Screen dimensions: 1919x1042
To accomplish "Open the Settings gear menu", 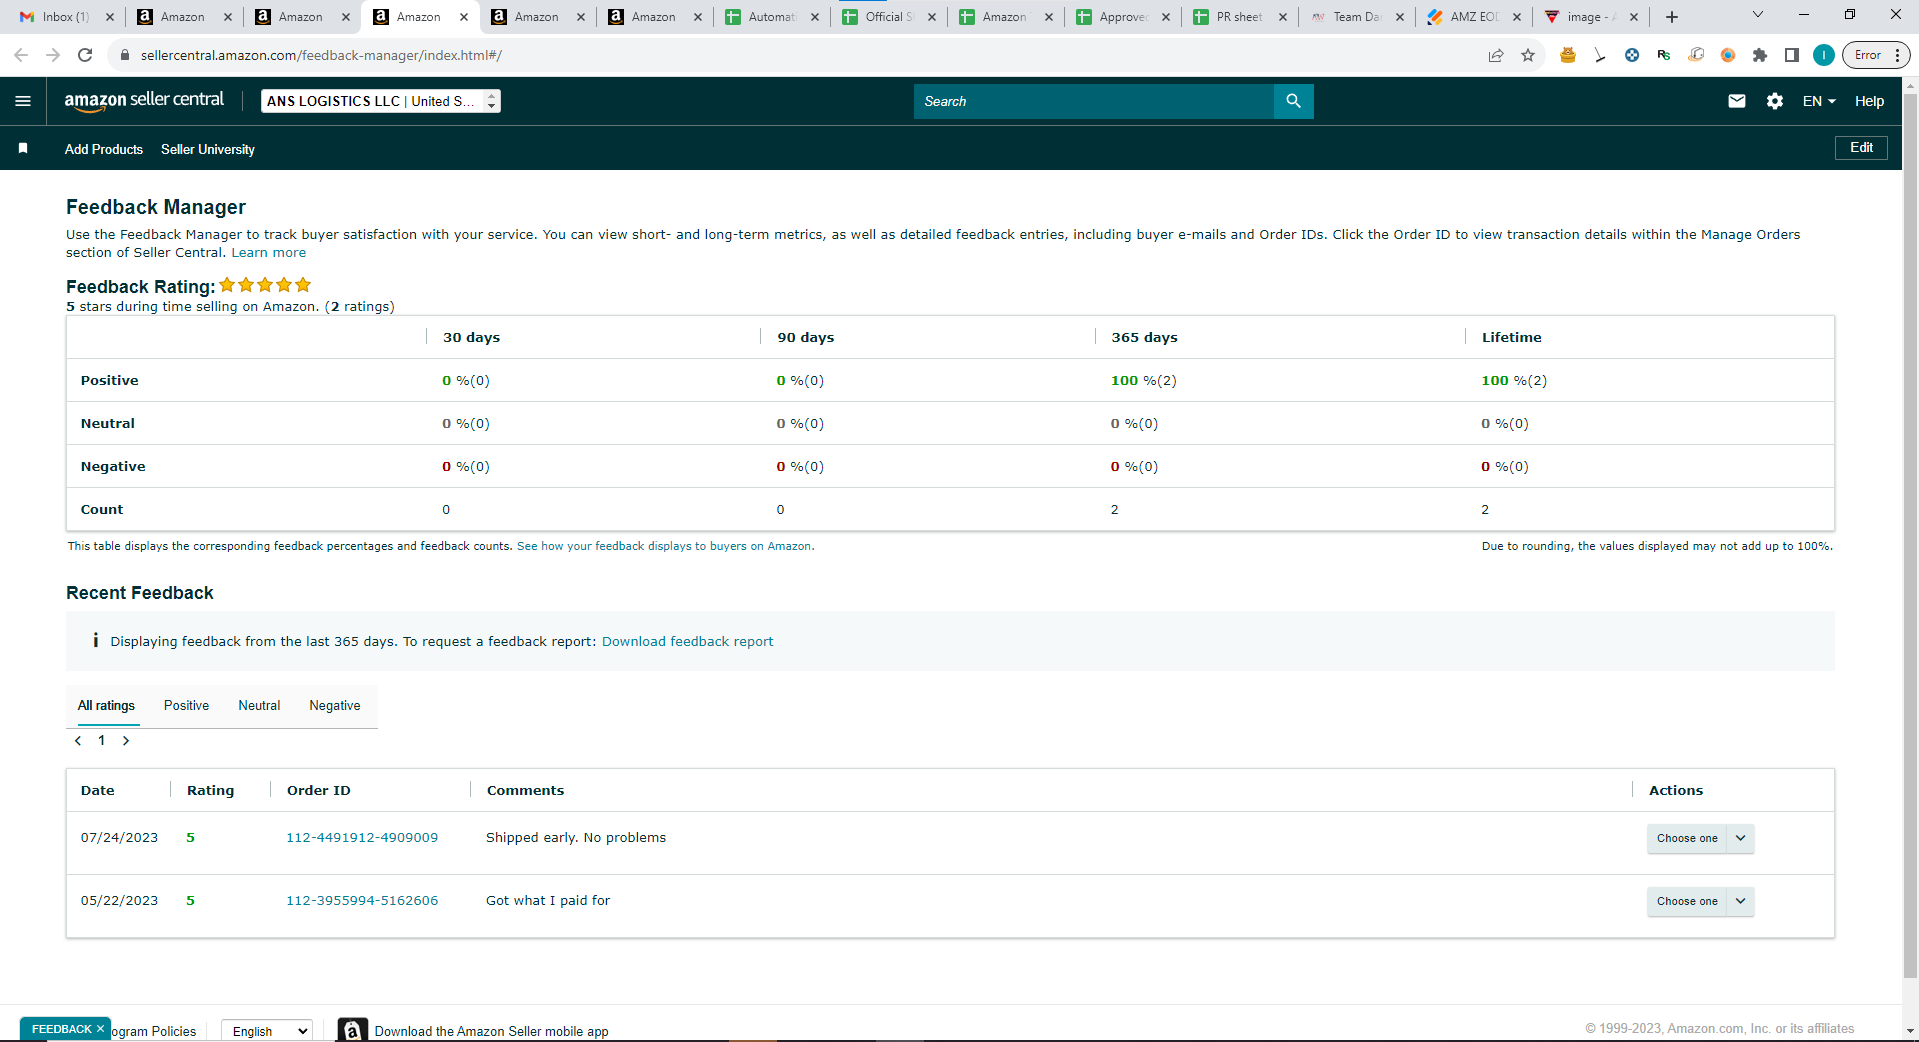I will pos(1775,101).
